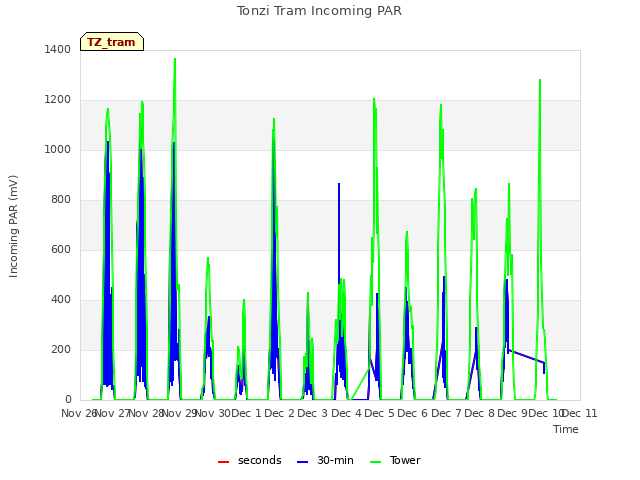640x480 pixels.
Task: Click the Dec 8 x-axis tick label
Action: point(479,413)
